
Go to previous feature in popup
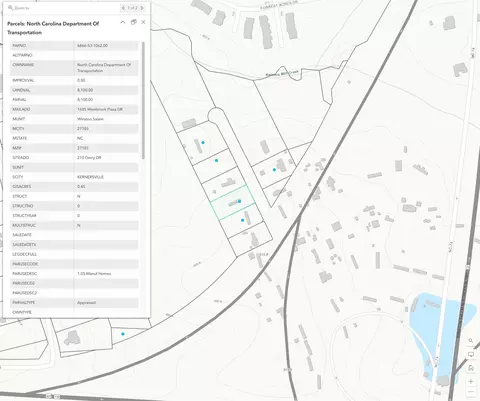point(123,8)
